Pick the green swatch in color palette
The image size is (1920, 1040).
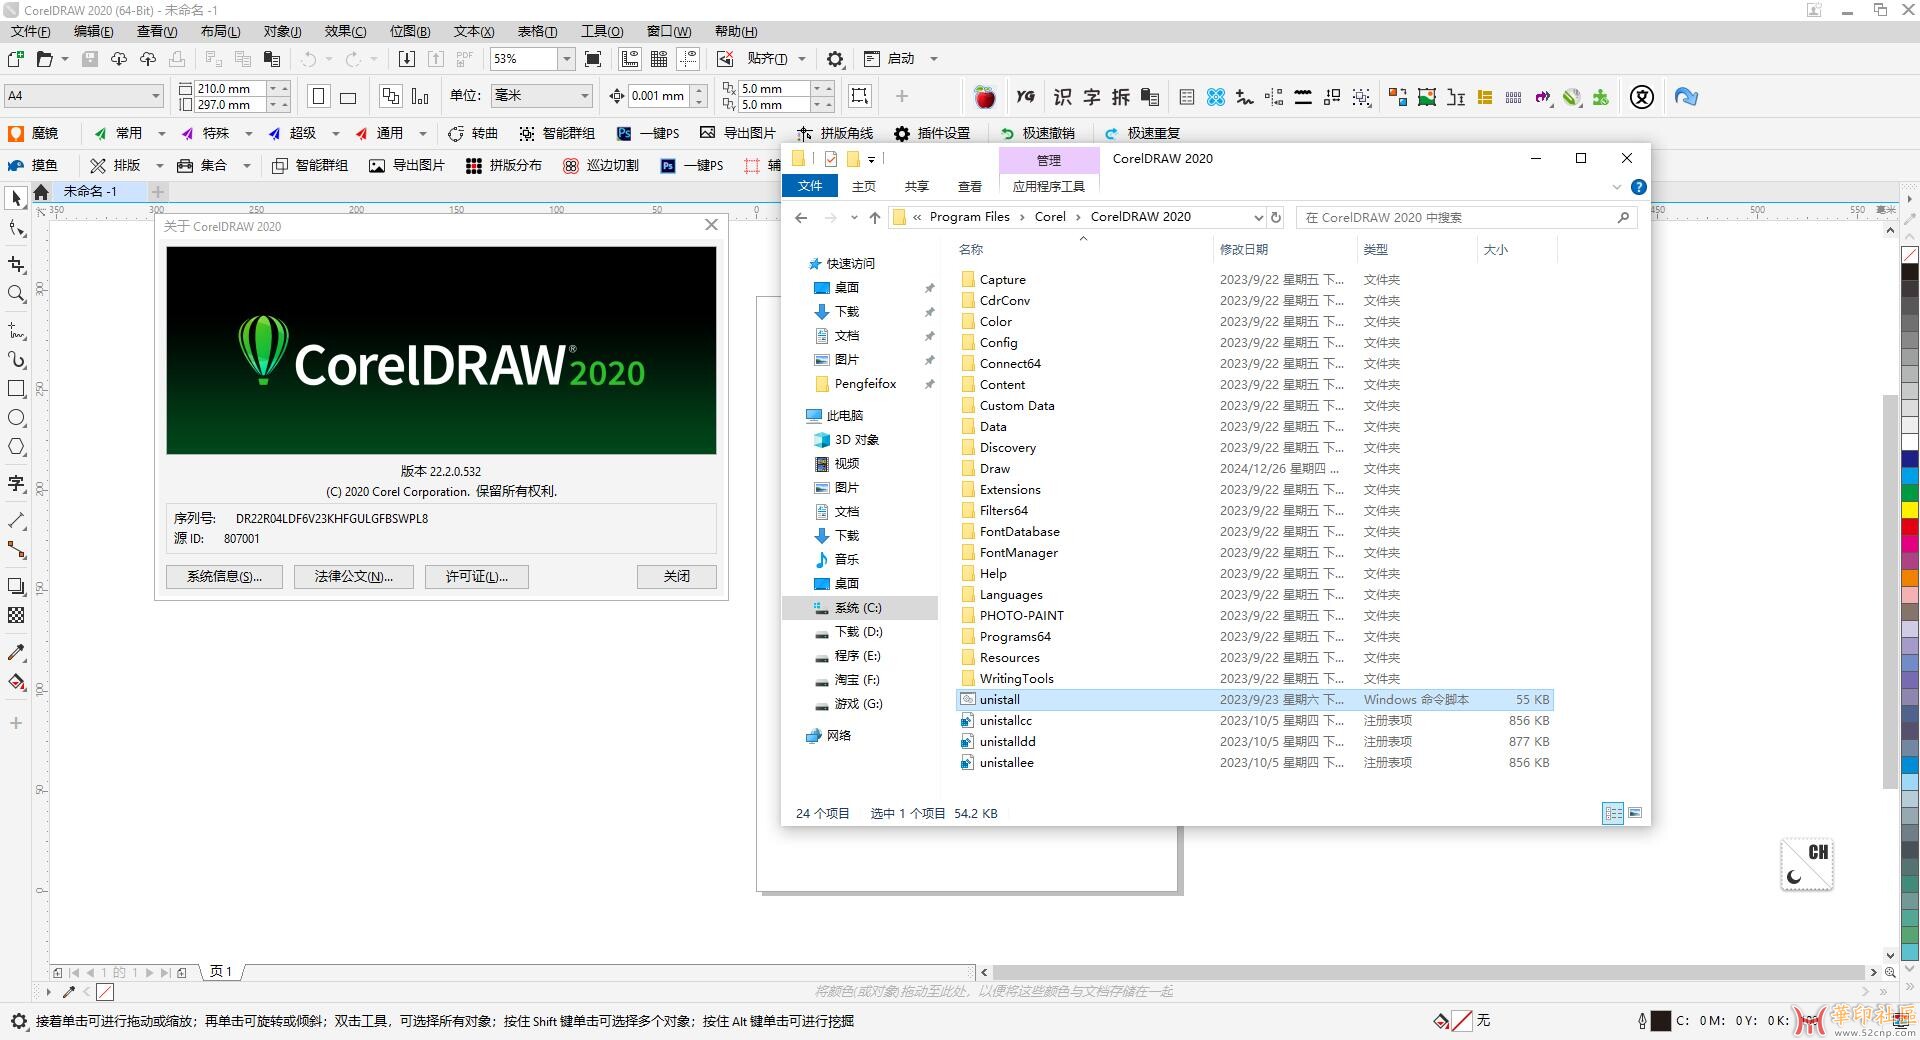(1909, 494)
